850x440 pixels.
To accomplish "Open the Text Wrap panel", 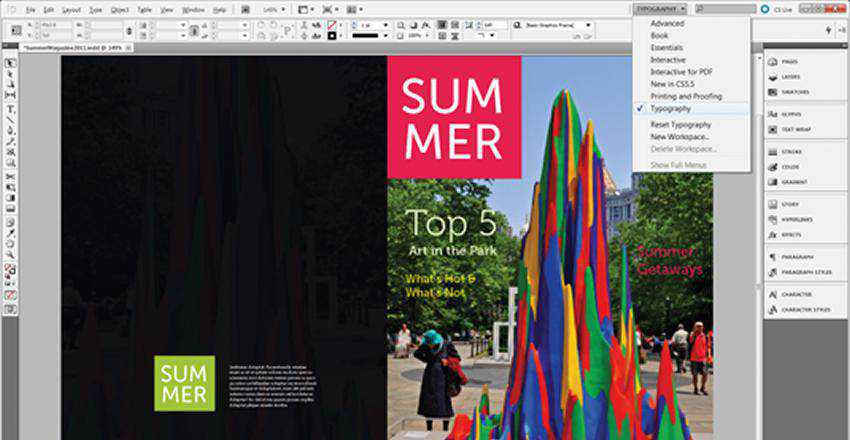I will (x=796, y=130).
